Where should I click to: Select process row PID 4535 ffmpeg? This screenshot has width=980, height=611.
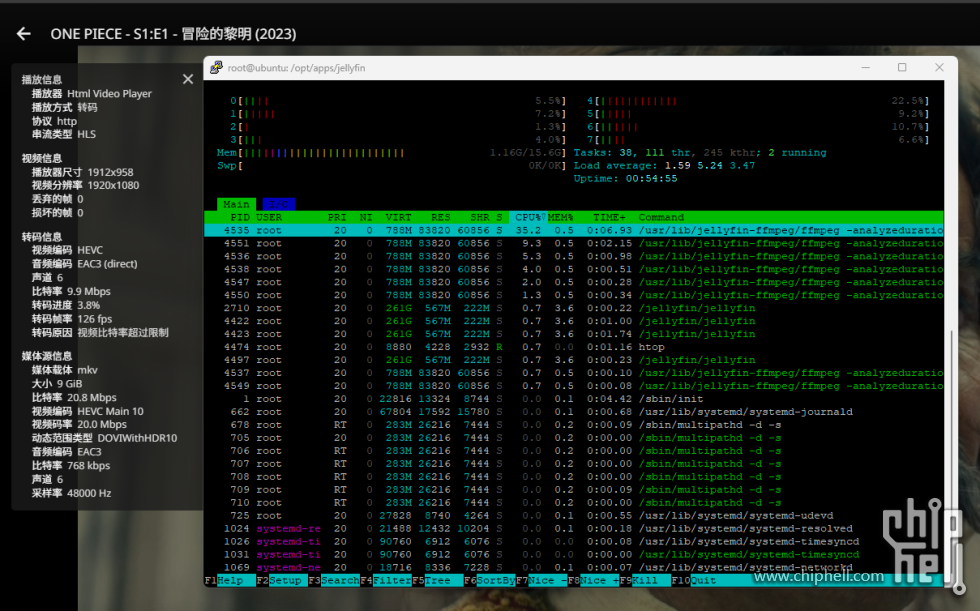(x=574, y=231)
